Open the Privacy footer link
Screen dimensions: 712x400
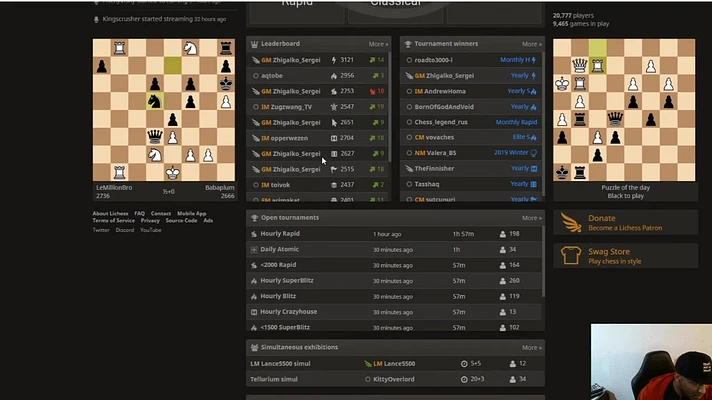(x=150, y=220)
